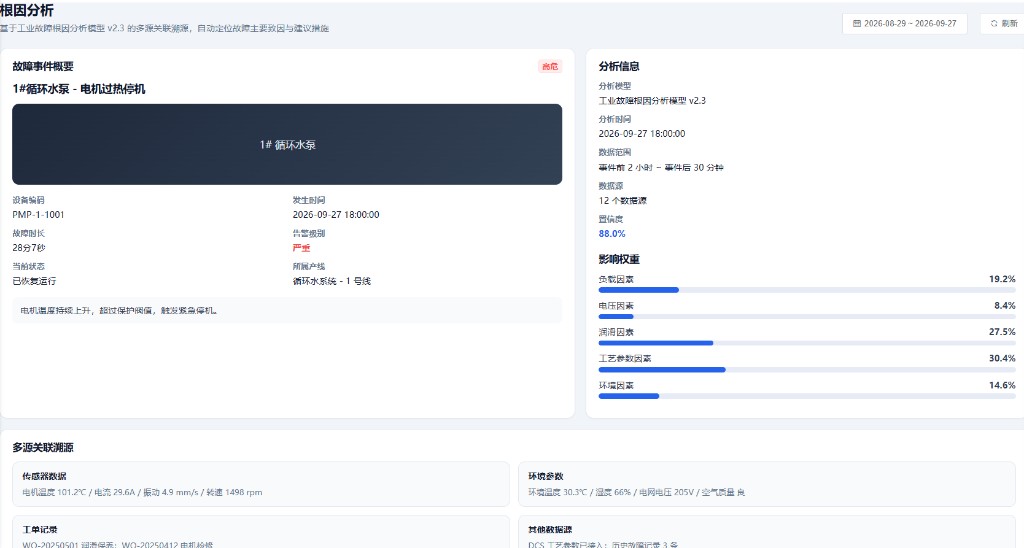Click the 19.2% weight value
The image size is (1024, 548).
[1002, 279]
